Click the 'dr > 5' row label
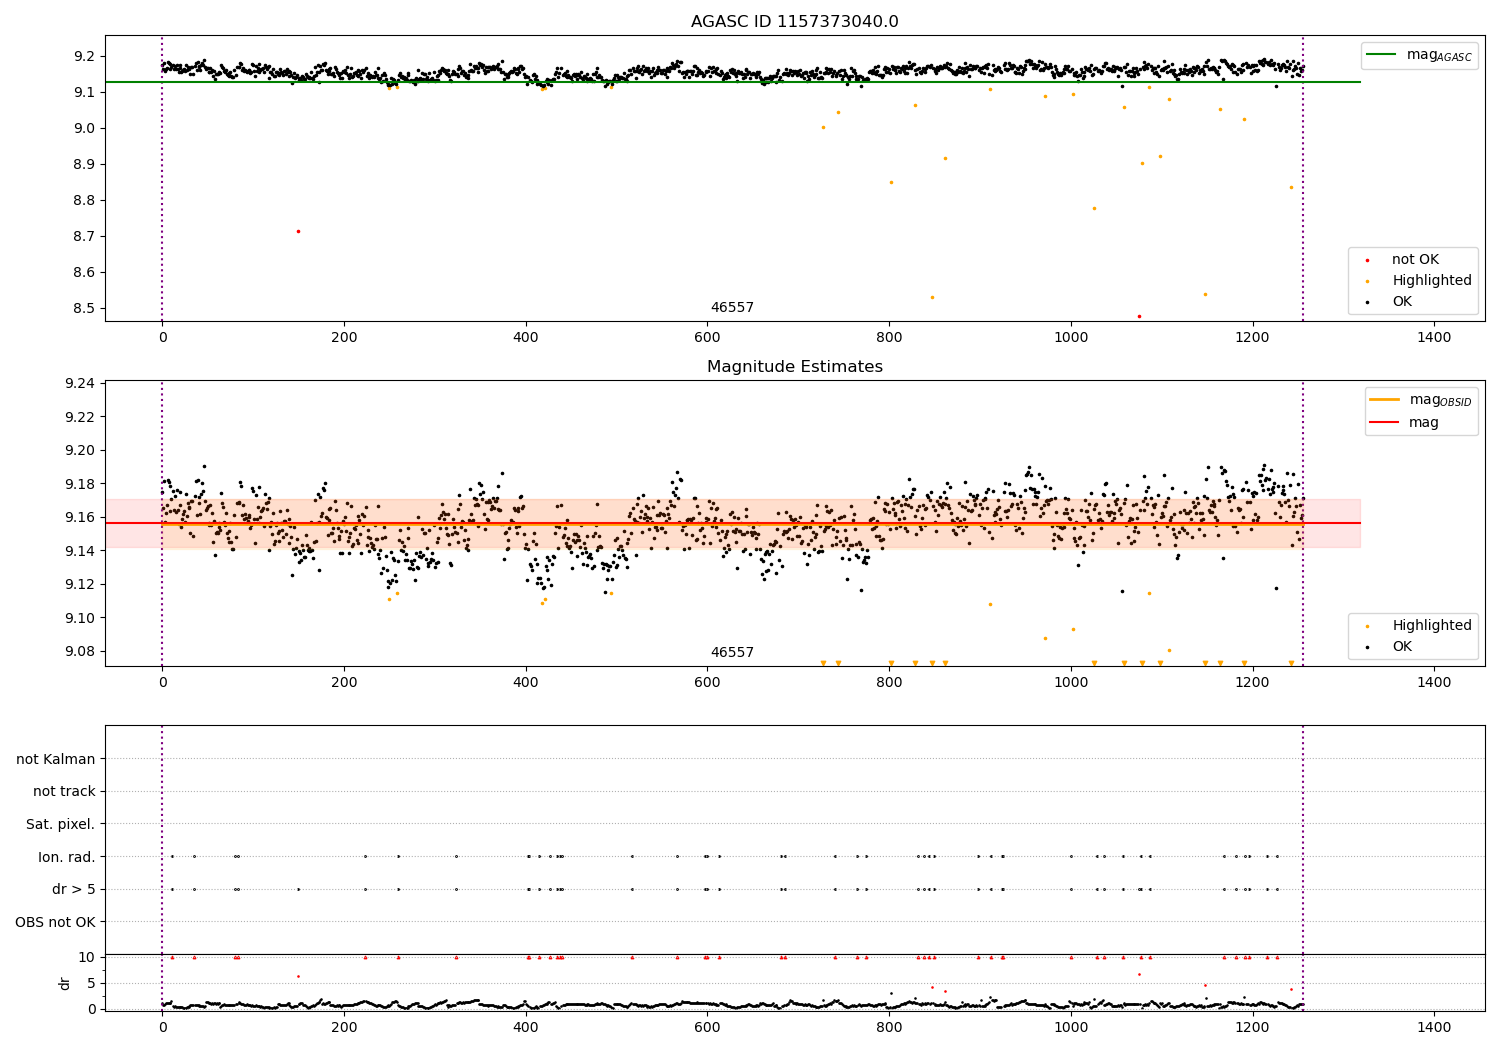 (74, 889)
